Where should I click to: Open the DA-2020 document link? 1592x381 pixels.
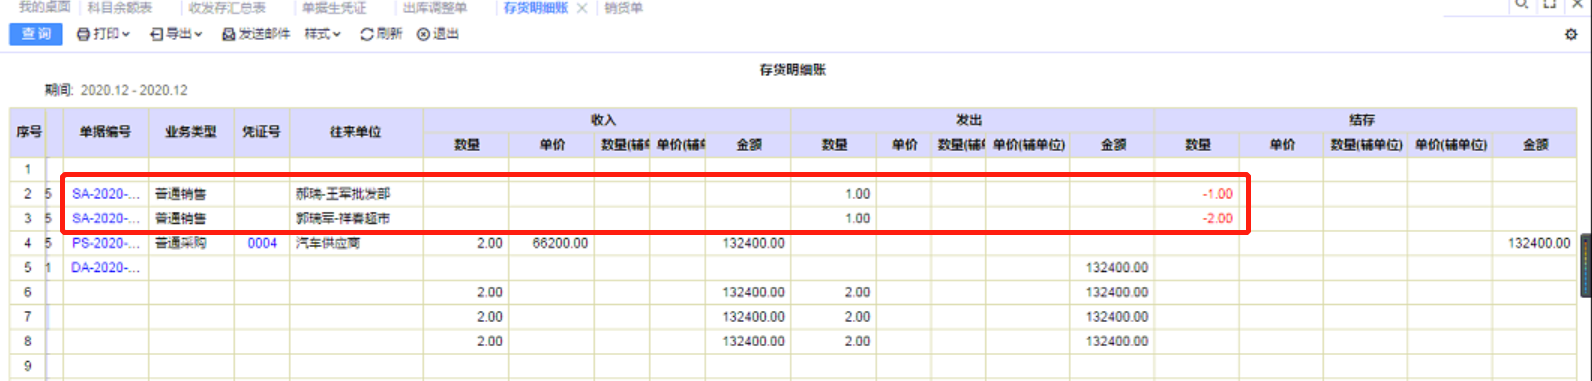[106, 268]
